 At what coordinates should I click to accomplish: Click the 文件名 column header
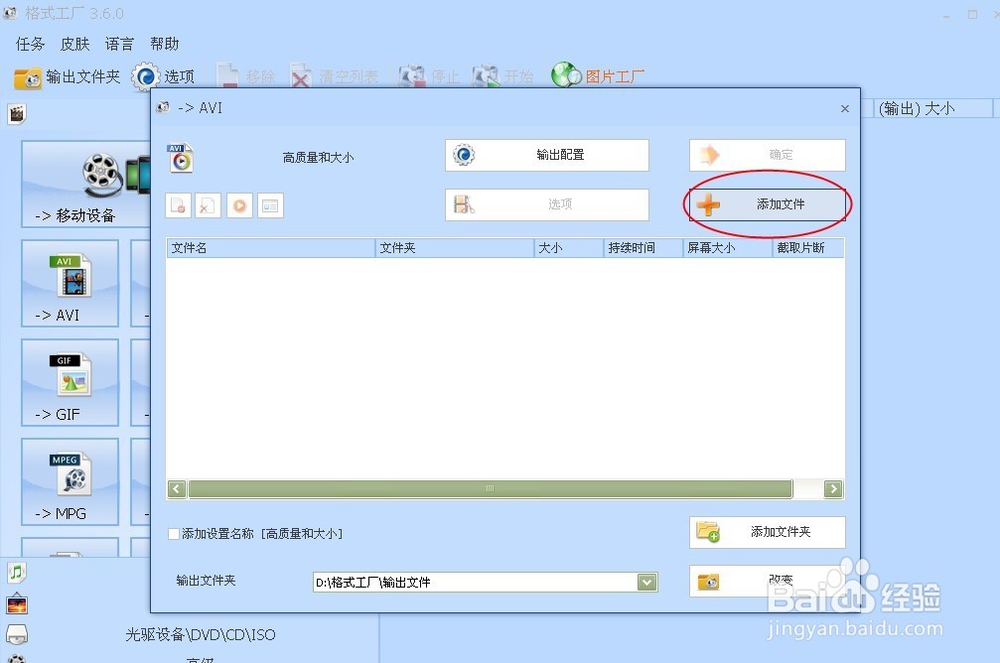(270, 247)
